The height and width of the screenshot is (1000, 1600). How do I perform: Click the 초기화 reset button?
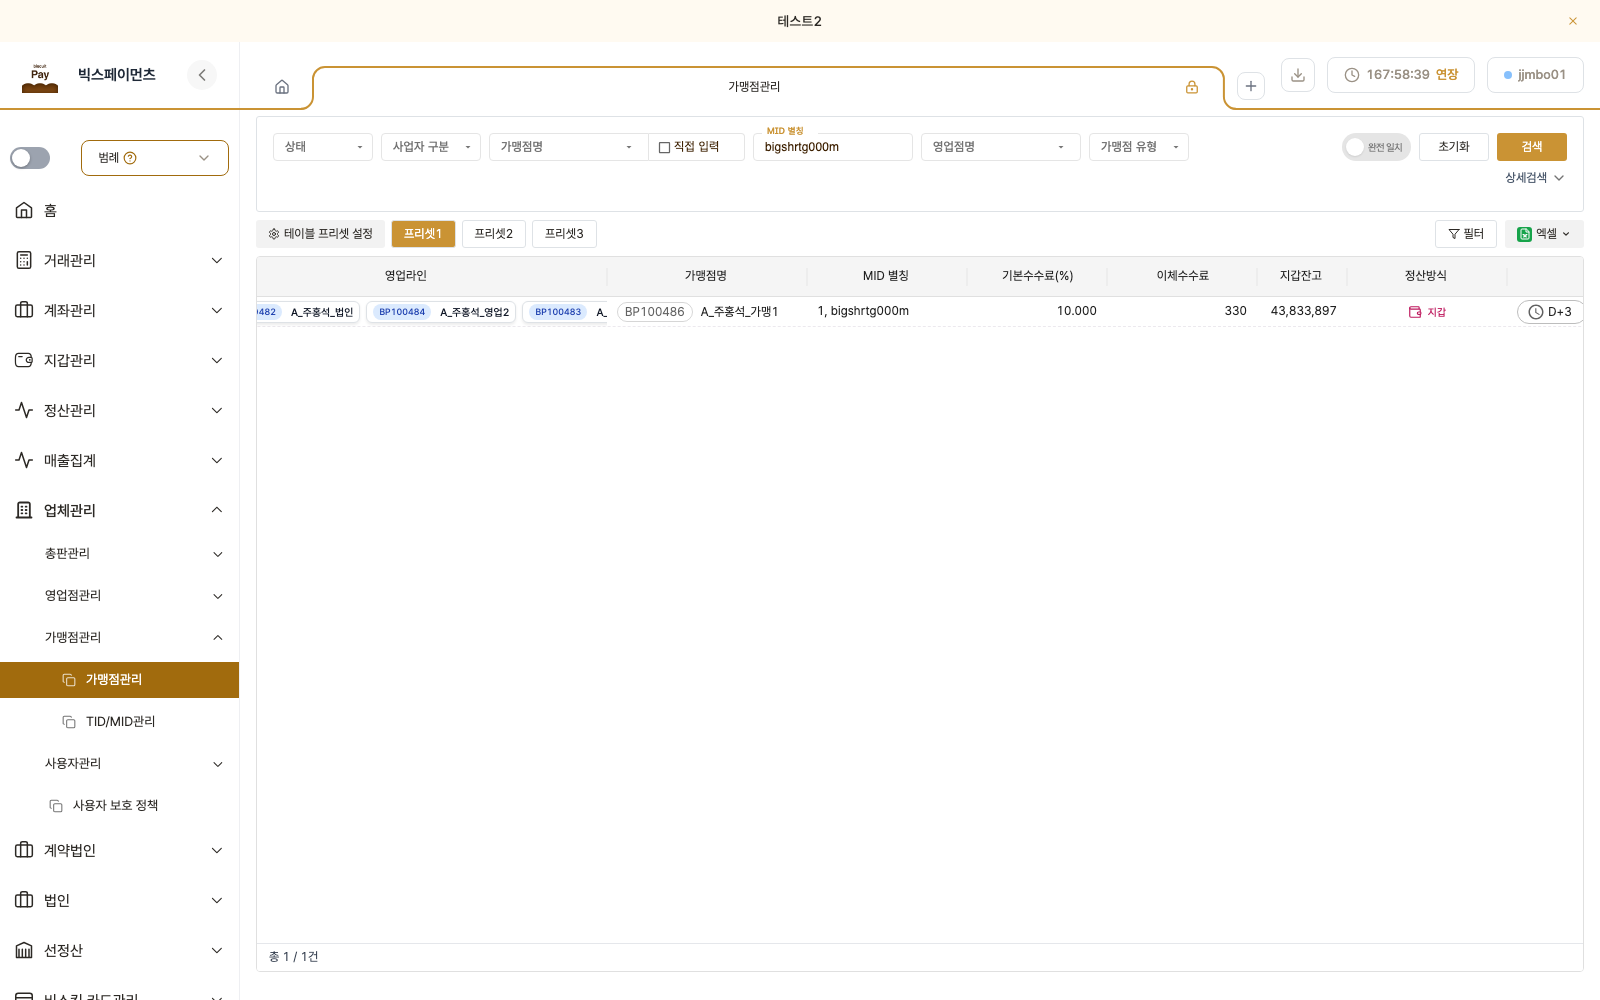click(1454, 147)
